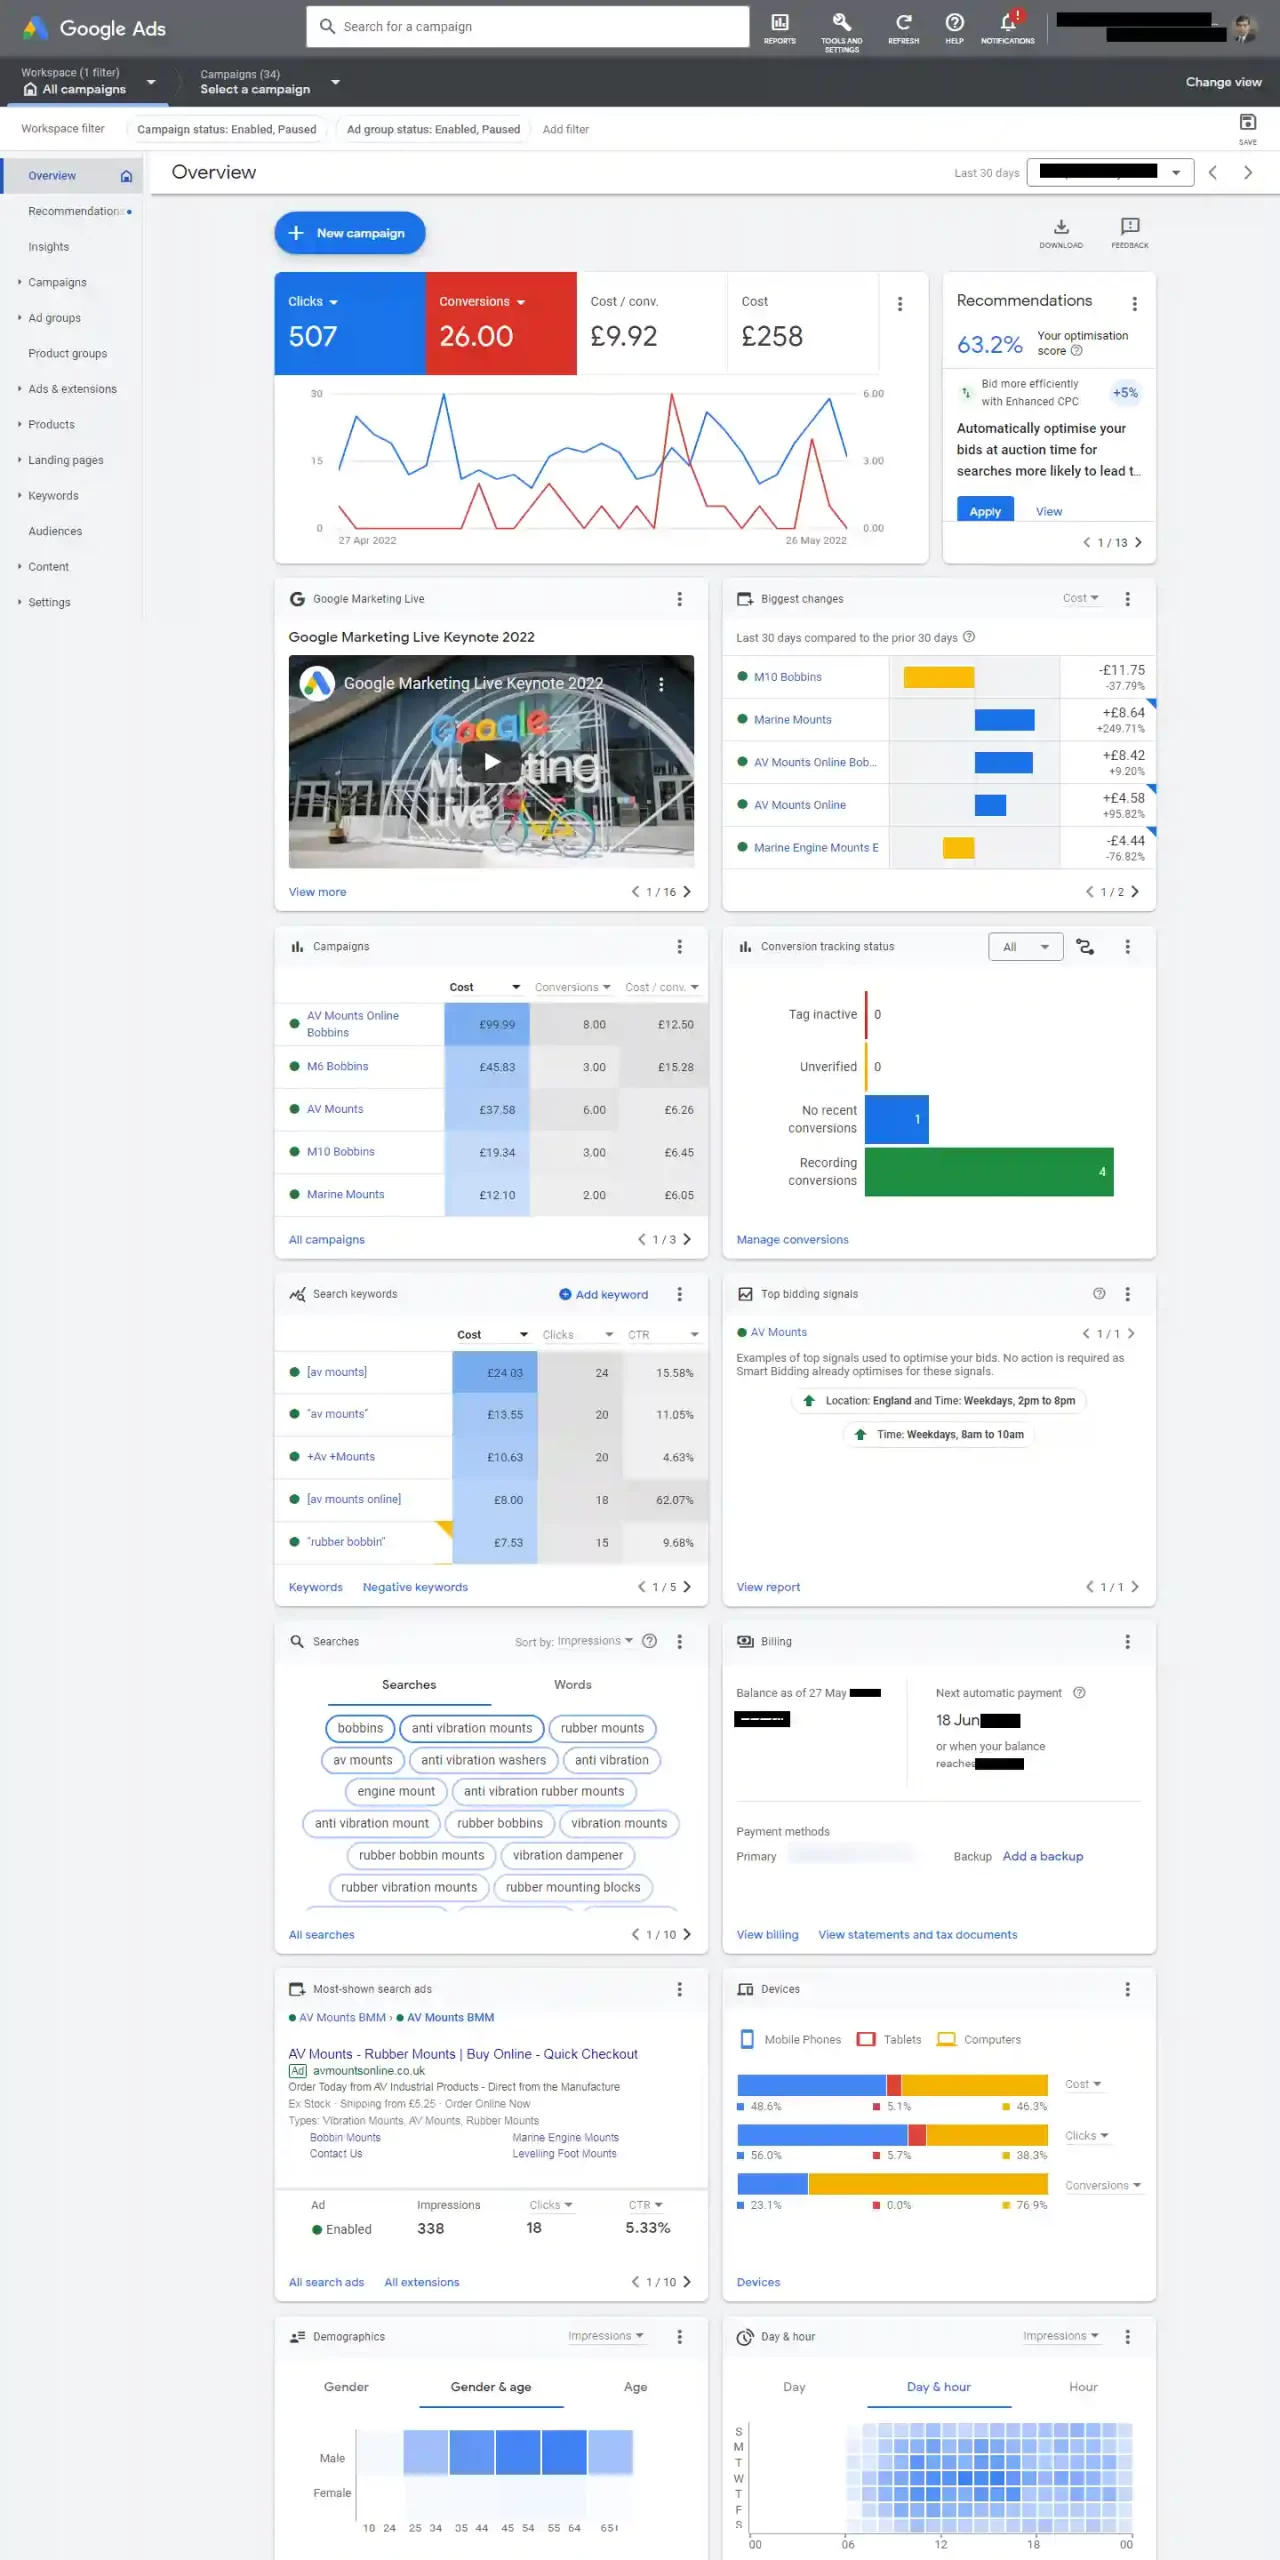This screenshot has width=1280, height=2560.
Task: Open Devices card three-dot menu
Action: (1128, 1989)
